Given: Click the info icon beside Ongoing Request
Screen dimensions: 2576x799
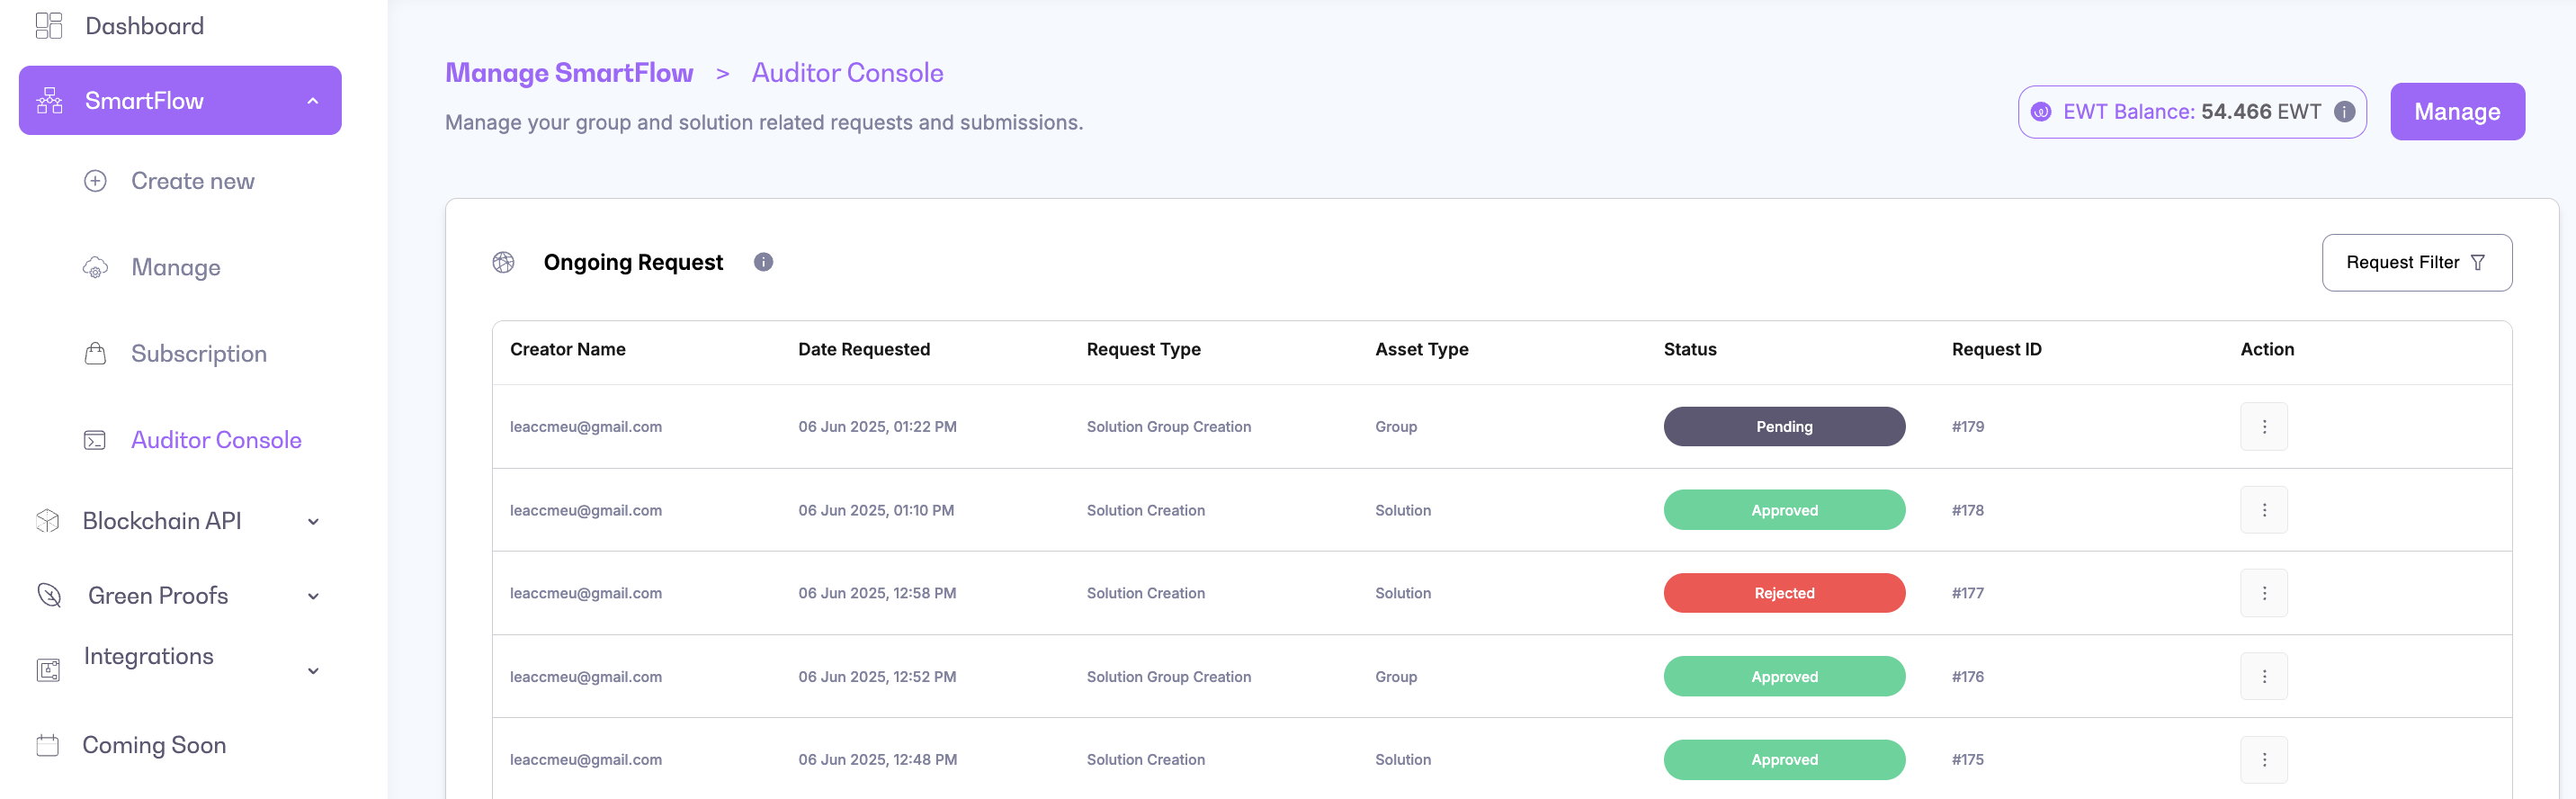Looking at the screenshot, I should 763,262.
